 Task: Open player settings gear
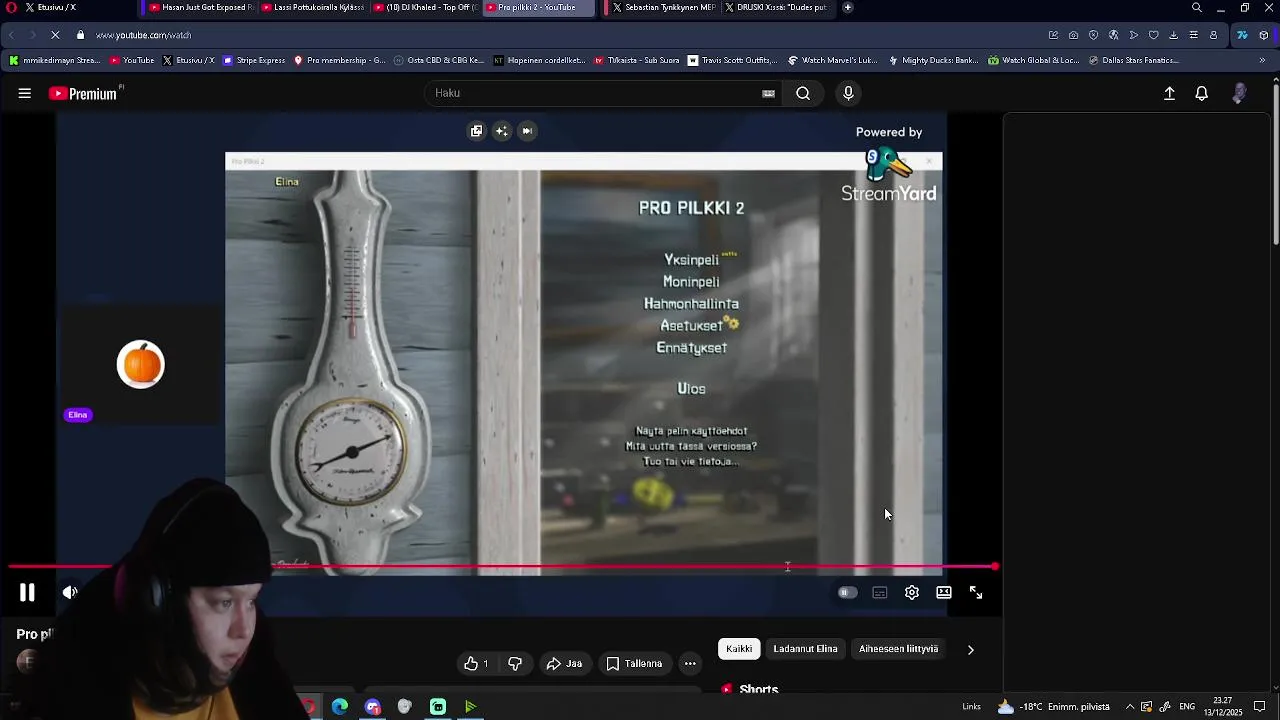[912, 592]
